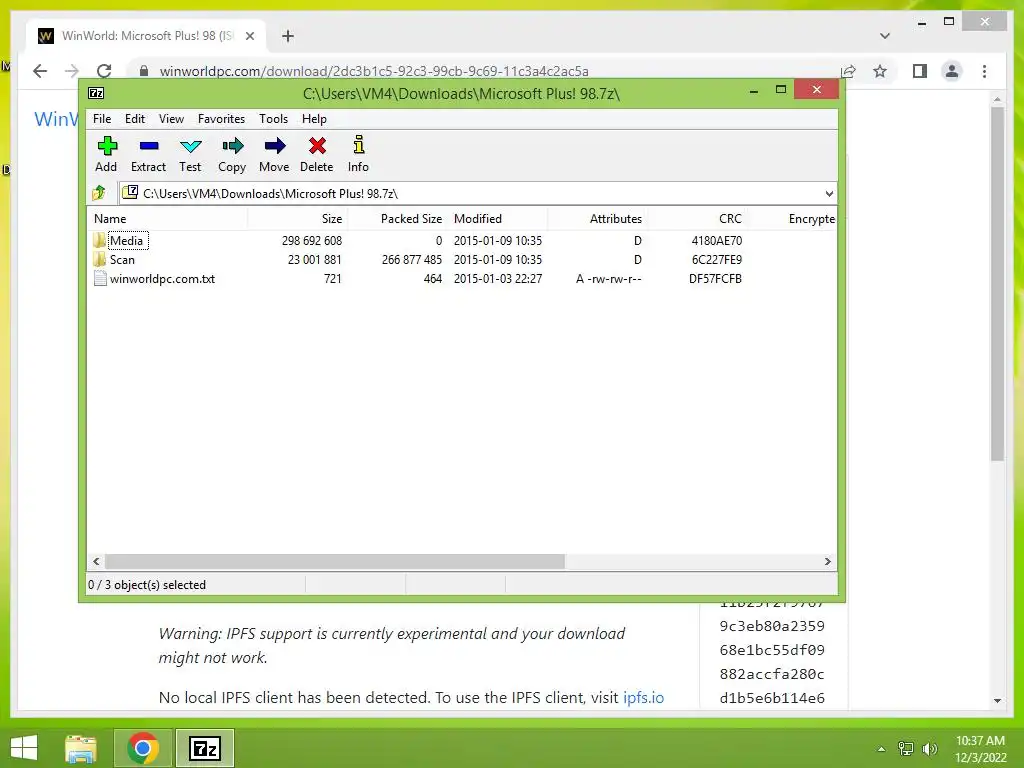Click horizontal scrollbar left arrow in 7-Zip

[97, 562]
